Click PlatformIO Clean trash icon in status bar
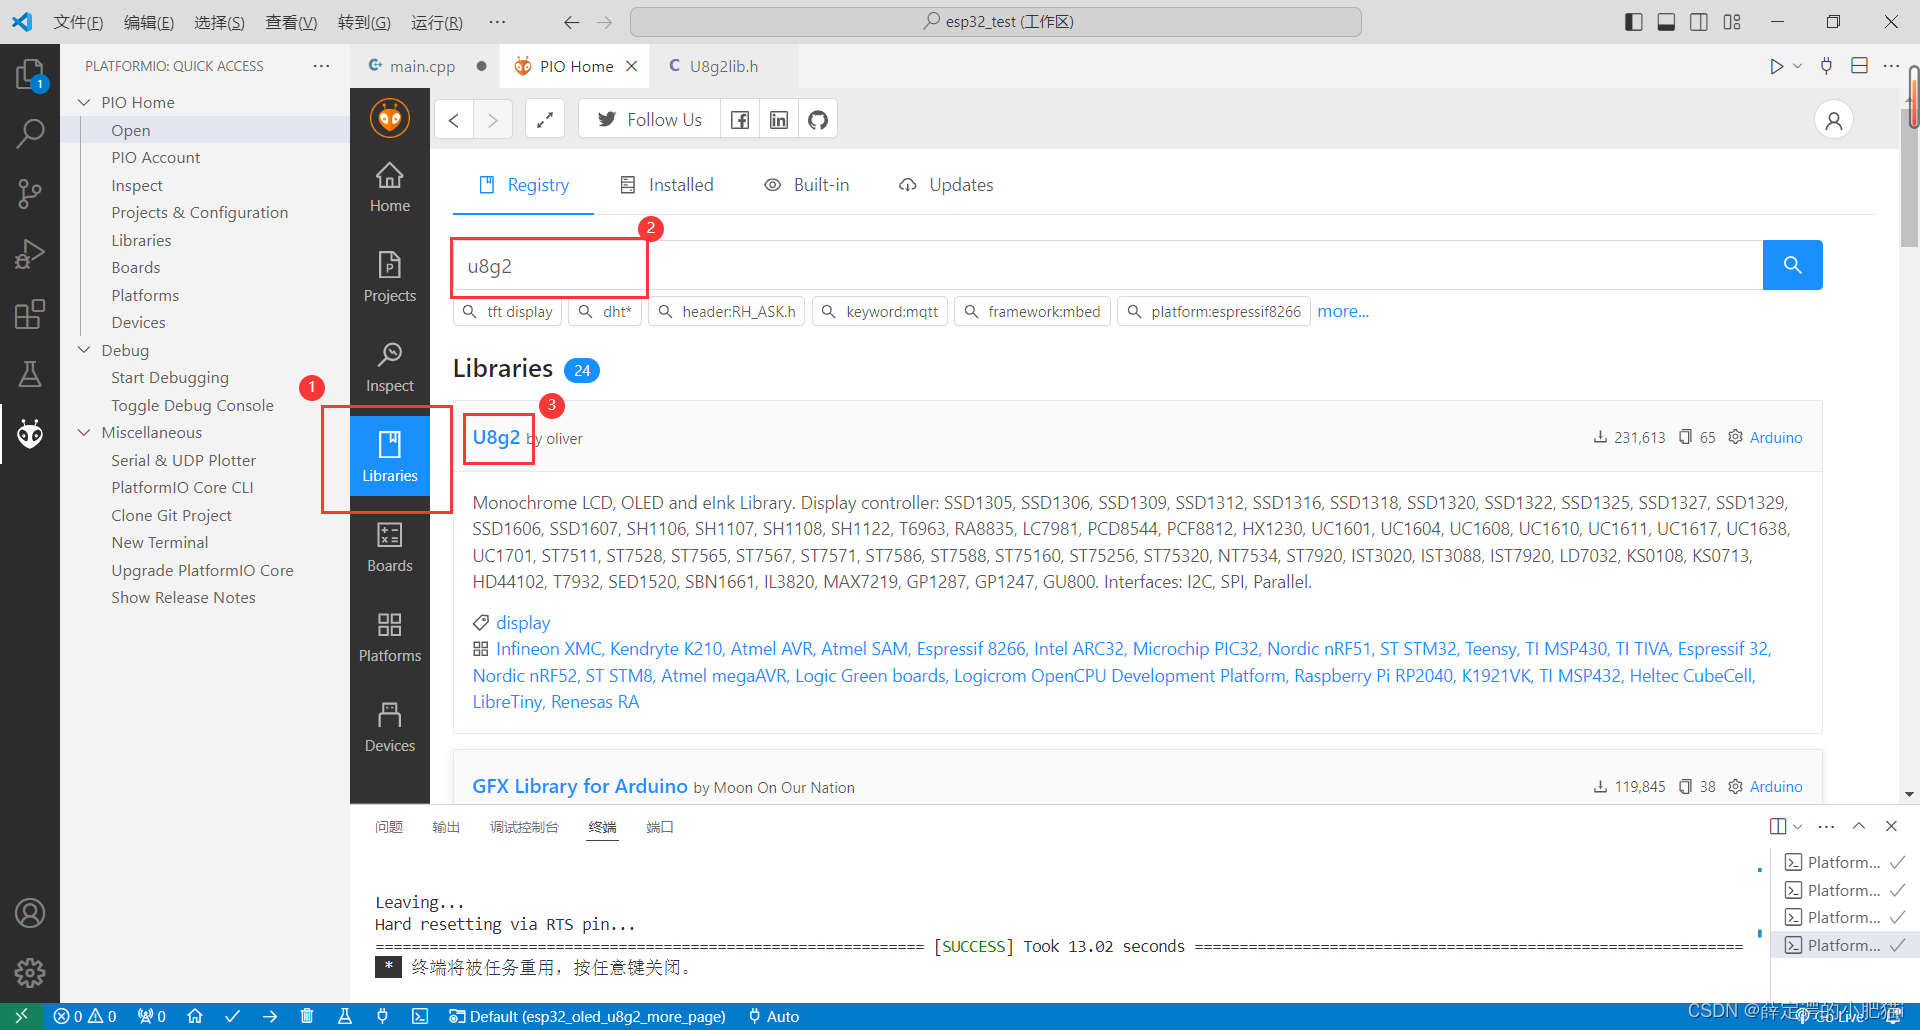The width and height of the screenshot is (1920, 1030). (307, 1016)
